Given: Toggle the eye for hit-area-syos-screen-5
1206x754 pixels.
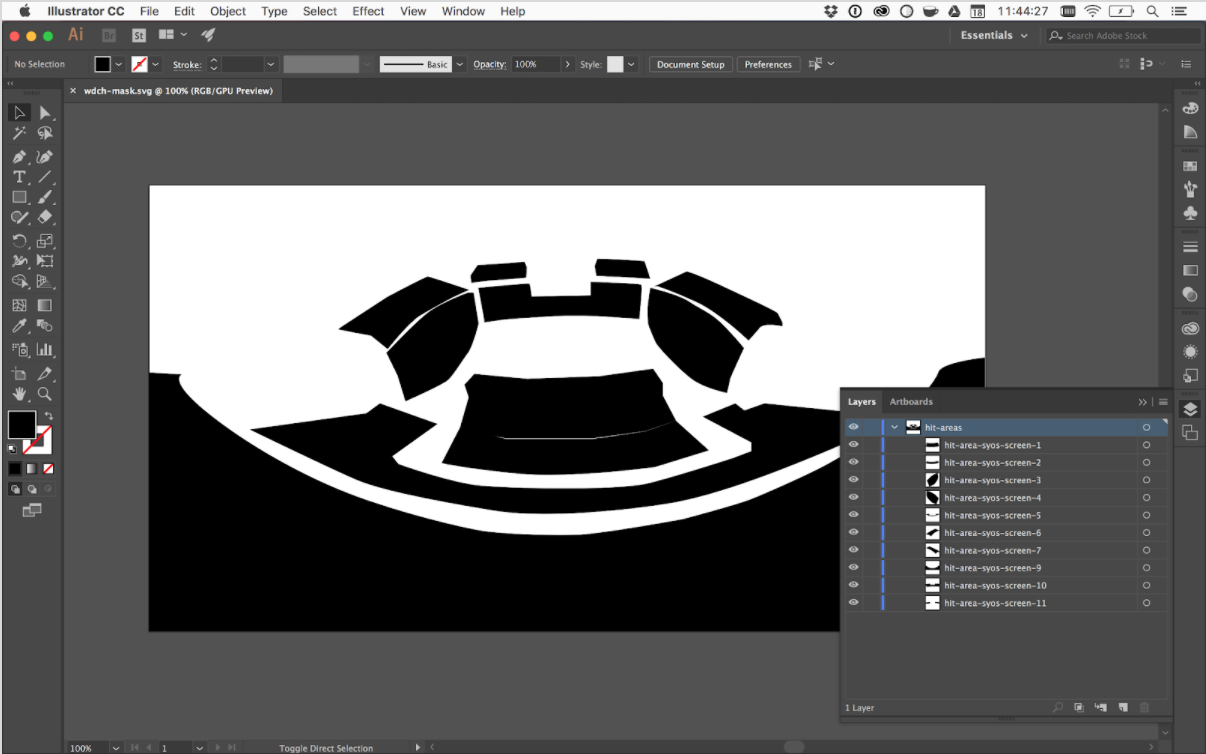Looking at the screenshot, I should pyautogui.click(x=853, y=515).
